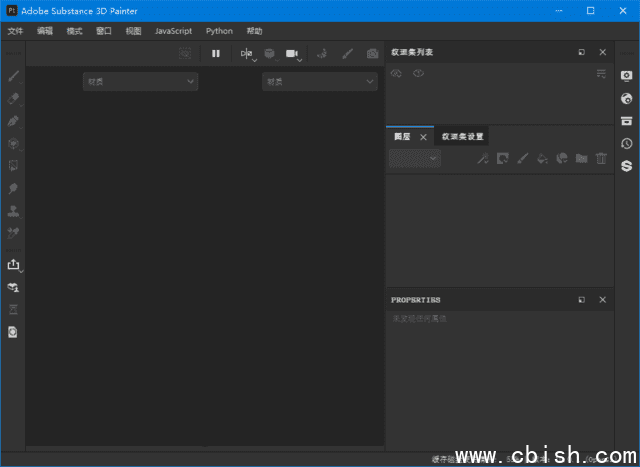Click the add fill layer bucket icon
The width and height of the screenshot is (640, 467).
point(542,158)
